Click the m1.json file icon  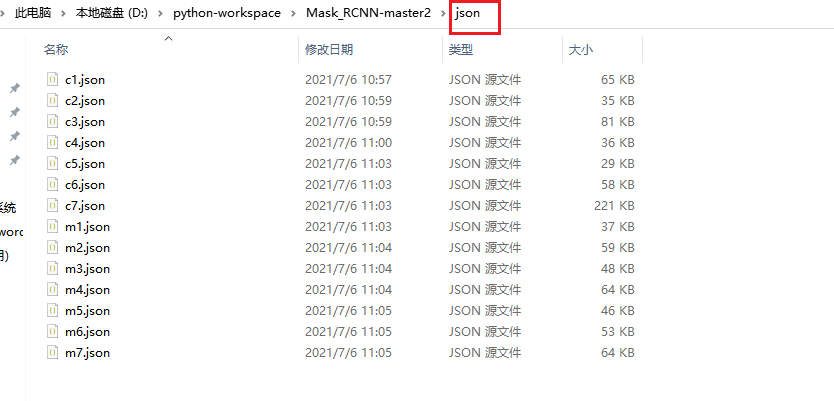tap(52, 227)
